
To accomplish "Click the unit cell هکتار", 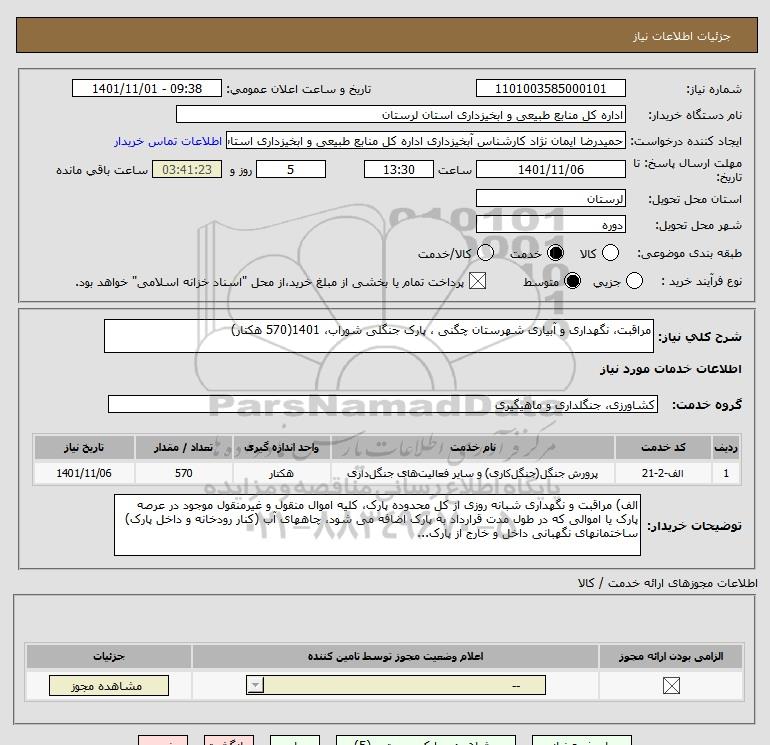I will pyautogui.click(x=282, y=473).
